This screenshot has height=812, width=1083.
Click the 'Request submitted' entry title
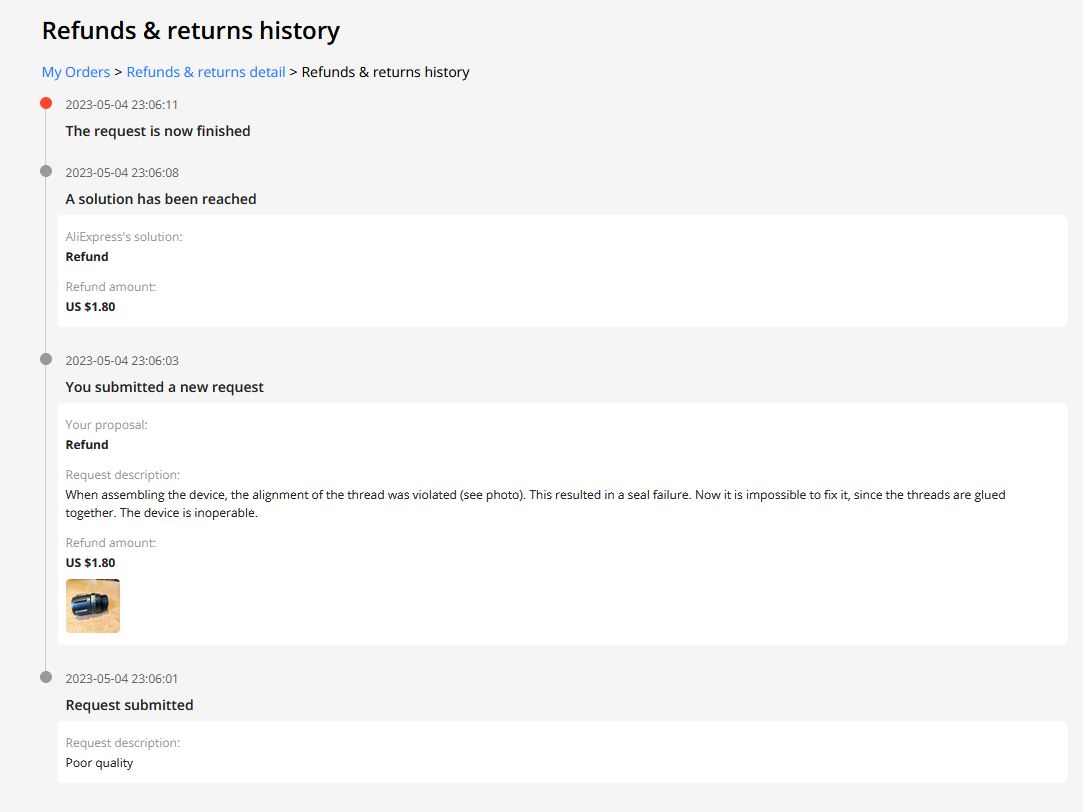130,705
